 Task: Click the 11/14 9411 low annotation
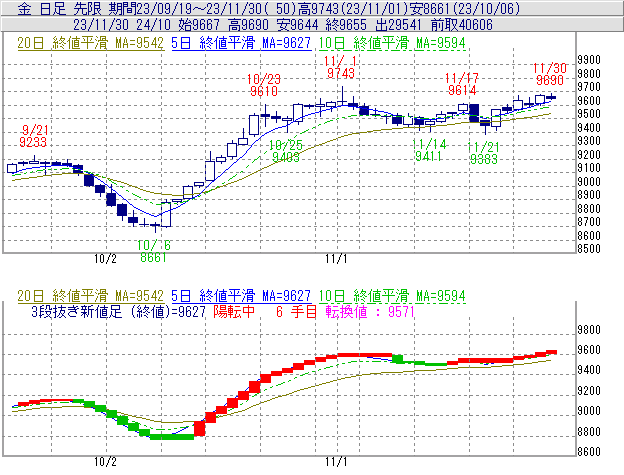coord(429,150)
